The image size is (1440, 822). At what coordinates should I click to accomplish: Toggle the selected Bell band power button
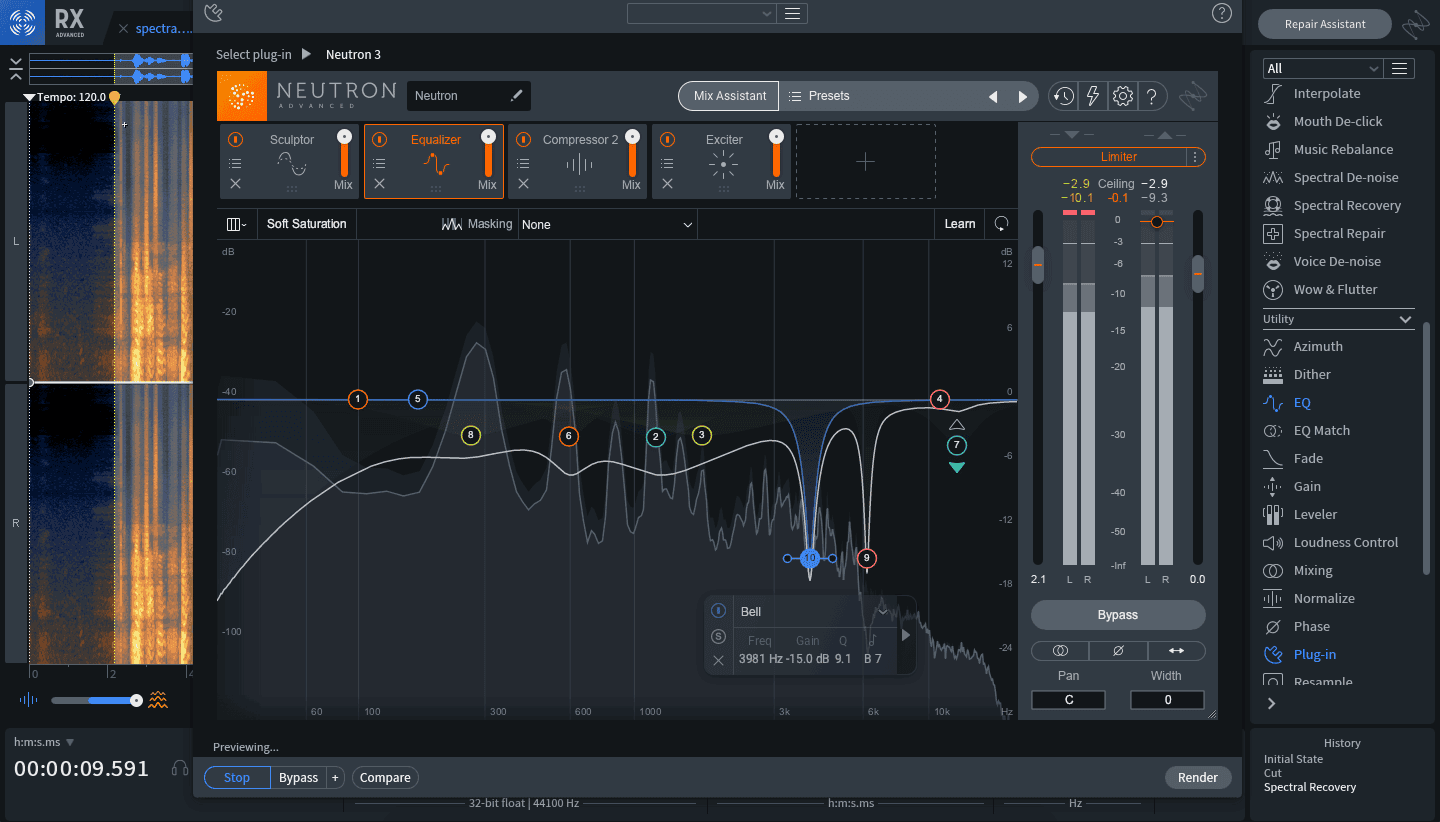(x=718, y=611)
